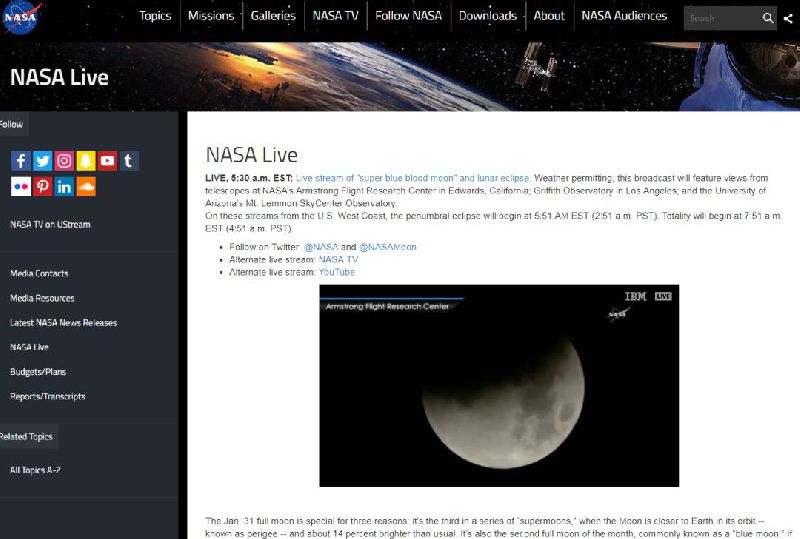This screenshot has height=539, width=800.
Task: Open Media Contacts sidebar link
Action: 39,274
